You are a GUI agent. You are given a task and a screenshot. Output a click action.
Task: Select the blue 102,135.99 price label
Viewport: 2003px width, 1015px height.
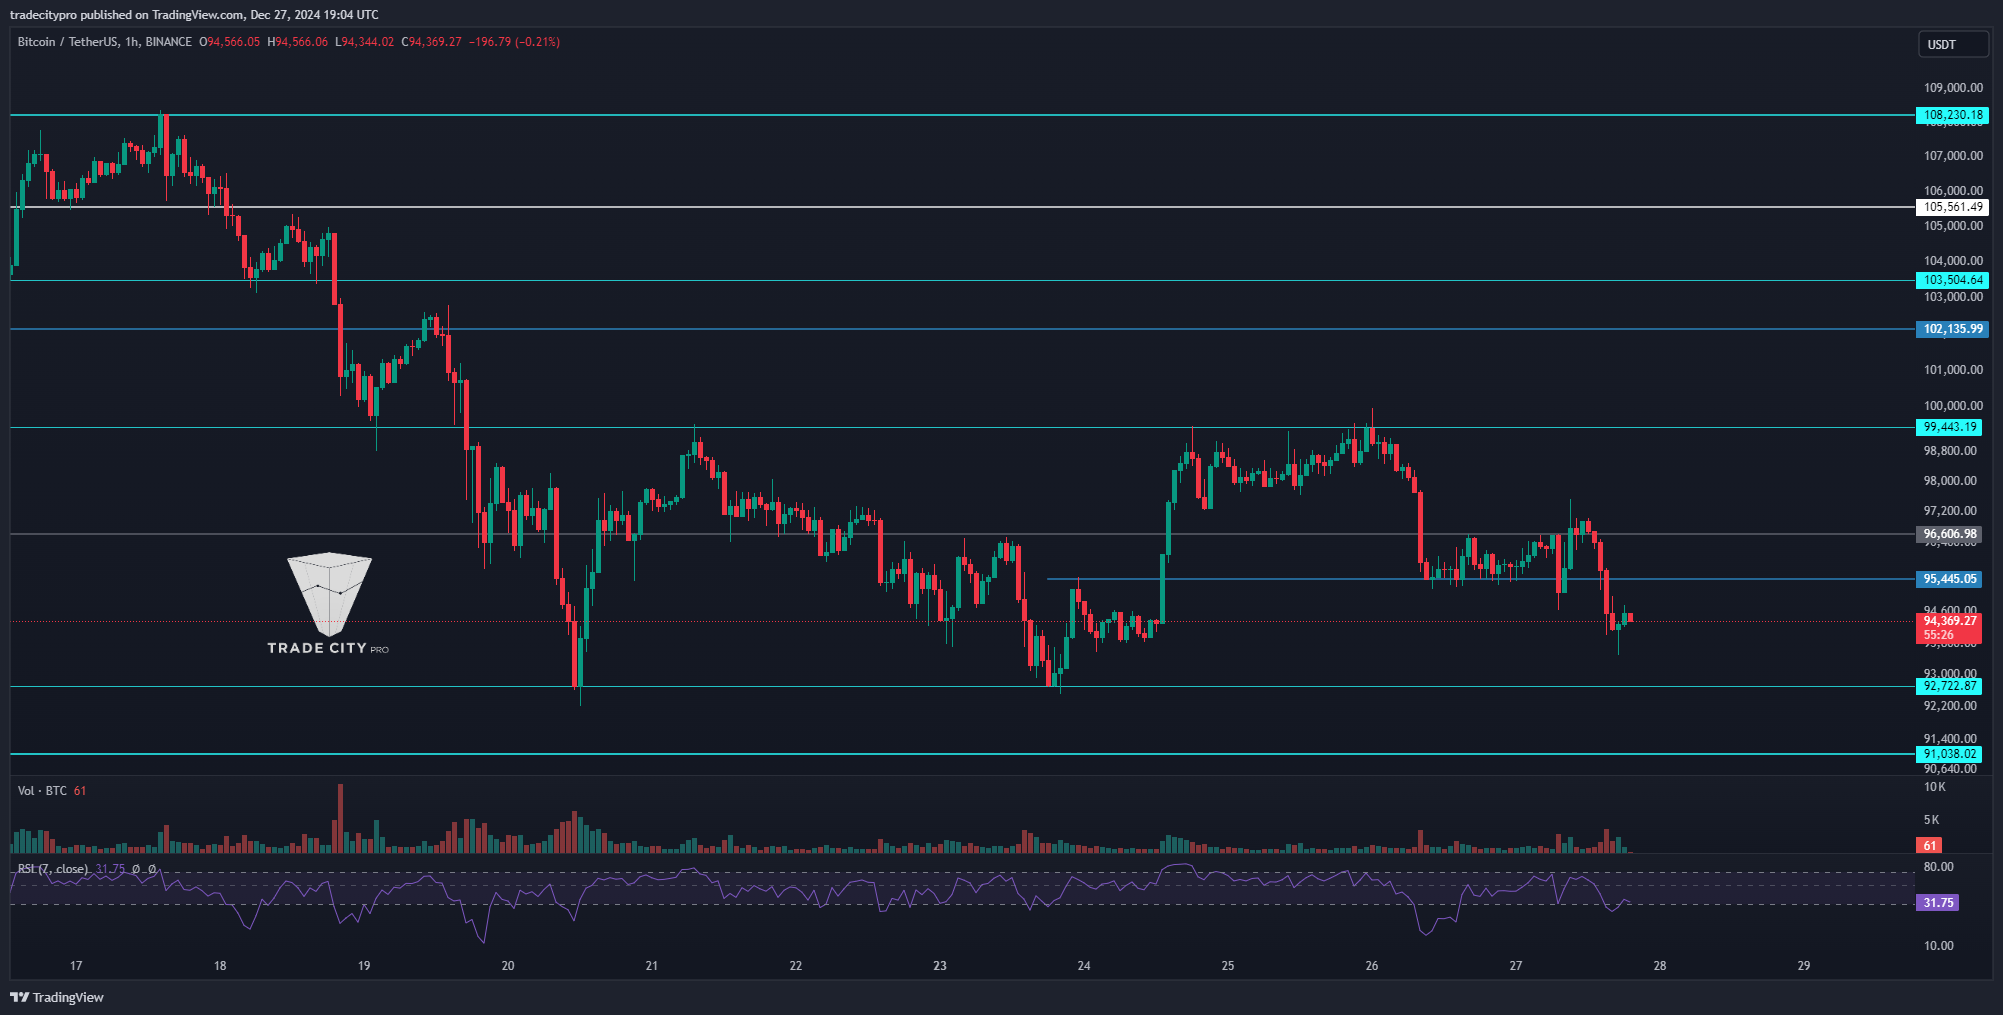click(1952, 329)
